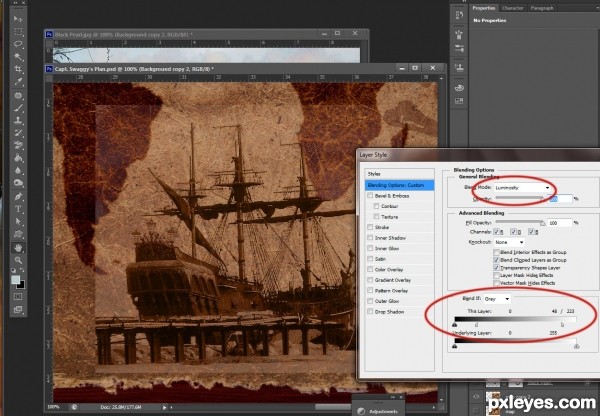Select the Zoom tool

pos(18,261)
